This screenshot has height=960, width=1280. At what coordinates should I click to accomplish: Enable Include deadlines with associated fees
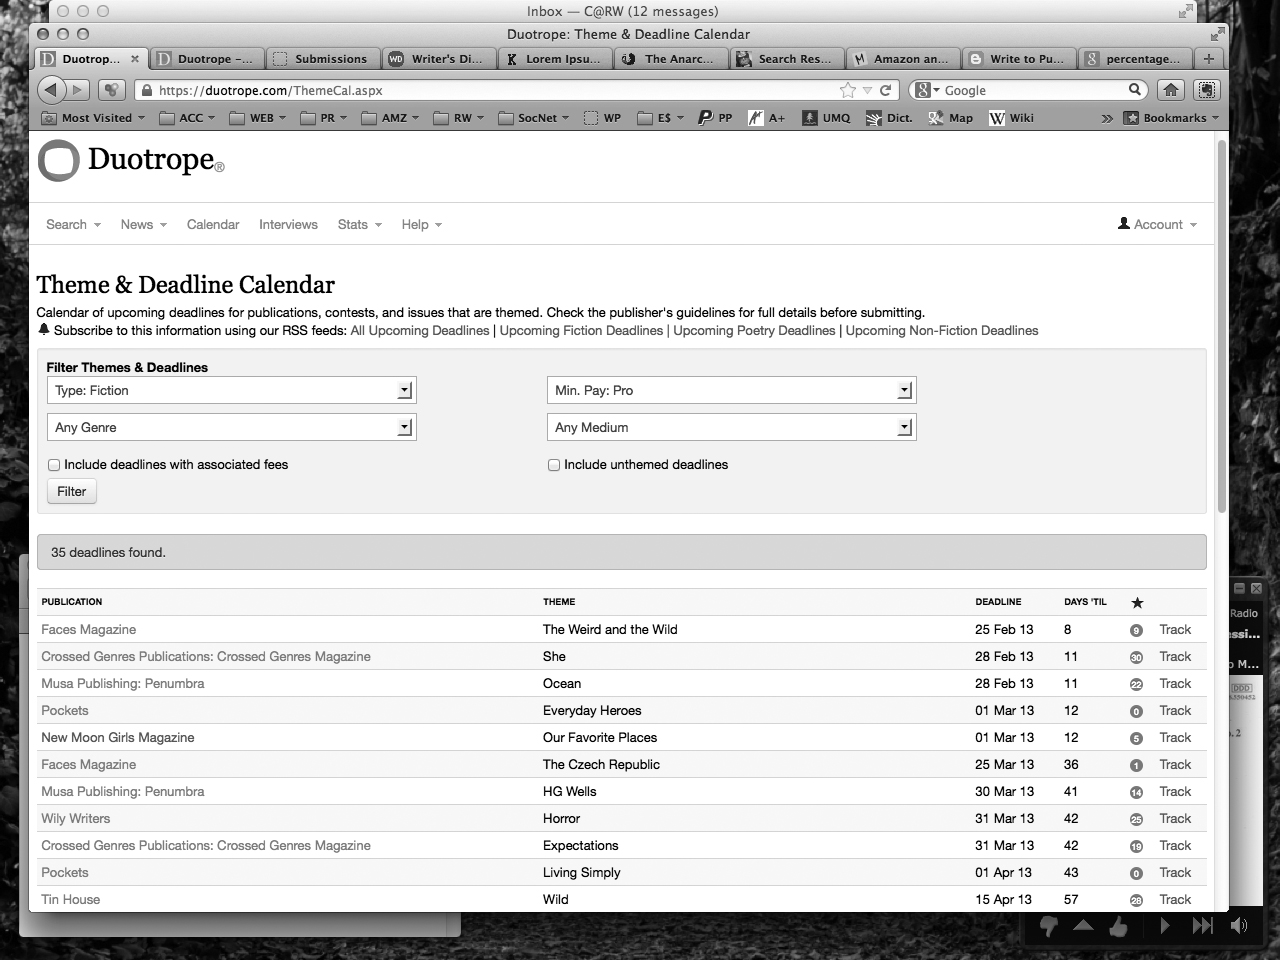54,465
